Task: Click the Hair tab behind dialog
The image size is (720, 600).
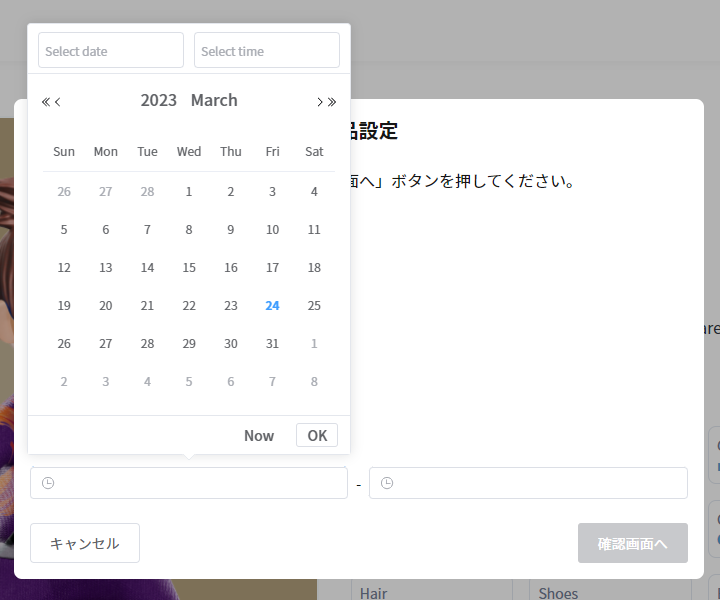Action: [x=373, y=594]
